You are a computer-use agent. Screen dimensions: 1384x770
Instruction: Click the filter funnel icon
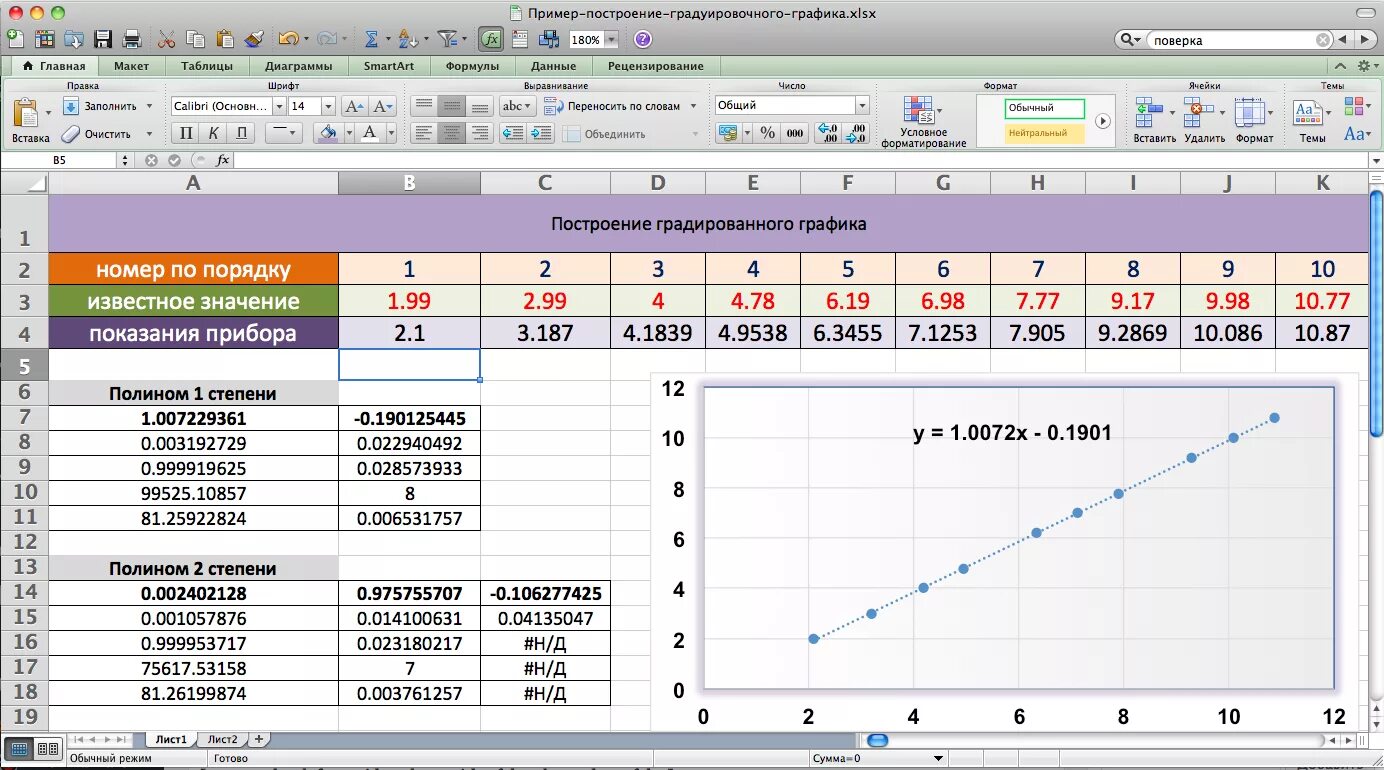[x=447, y=39]
